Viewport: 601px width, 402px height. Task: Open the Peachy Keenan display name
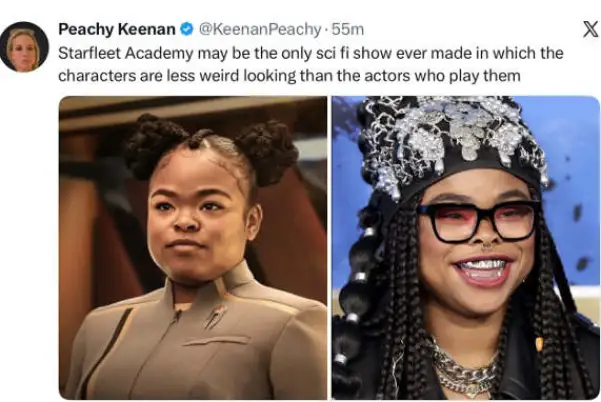(117, 29)
